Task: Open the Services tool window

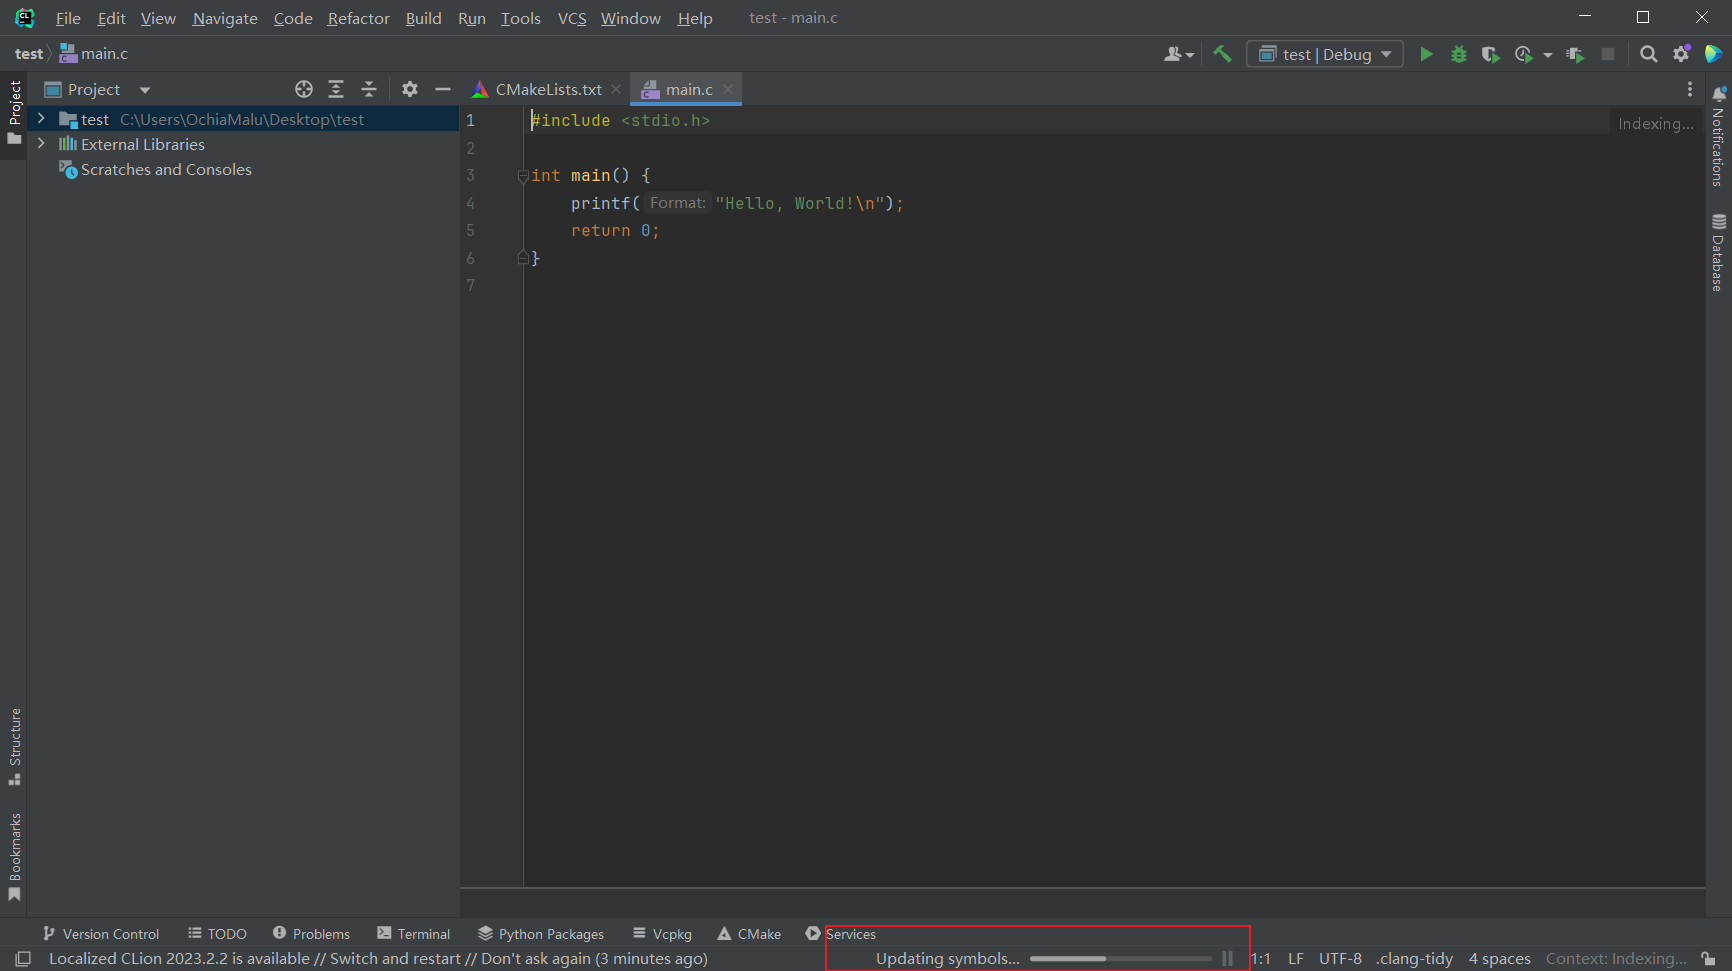Action: point(841,933)
